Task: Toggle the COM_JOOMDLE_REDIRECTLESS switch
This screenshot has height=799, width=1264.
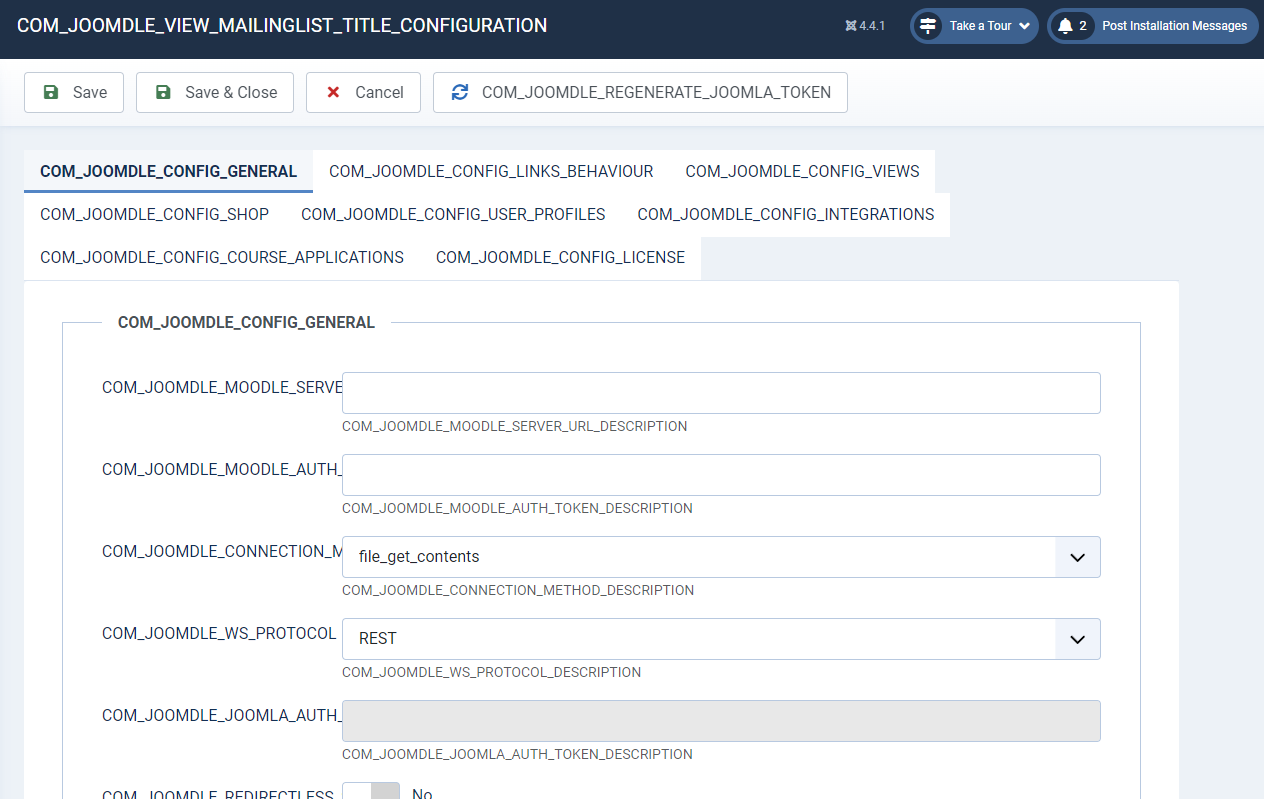Action: 371,791
